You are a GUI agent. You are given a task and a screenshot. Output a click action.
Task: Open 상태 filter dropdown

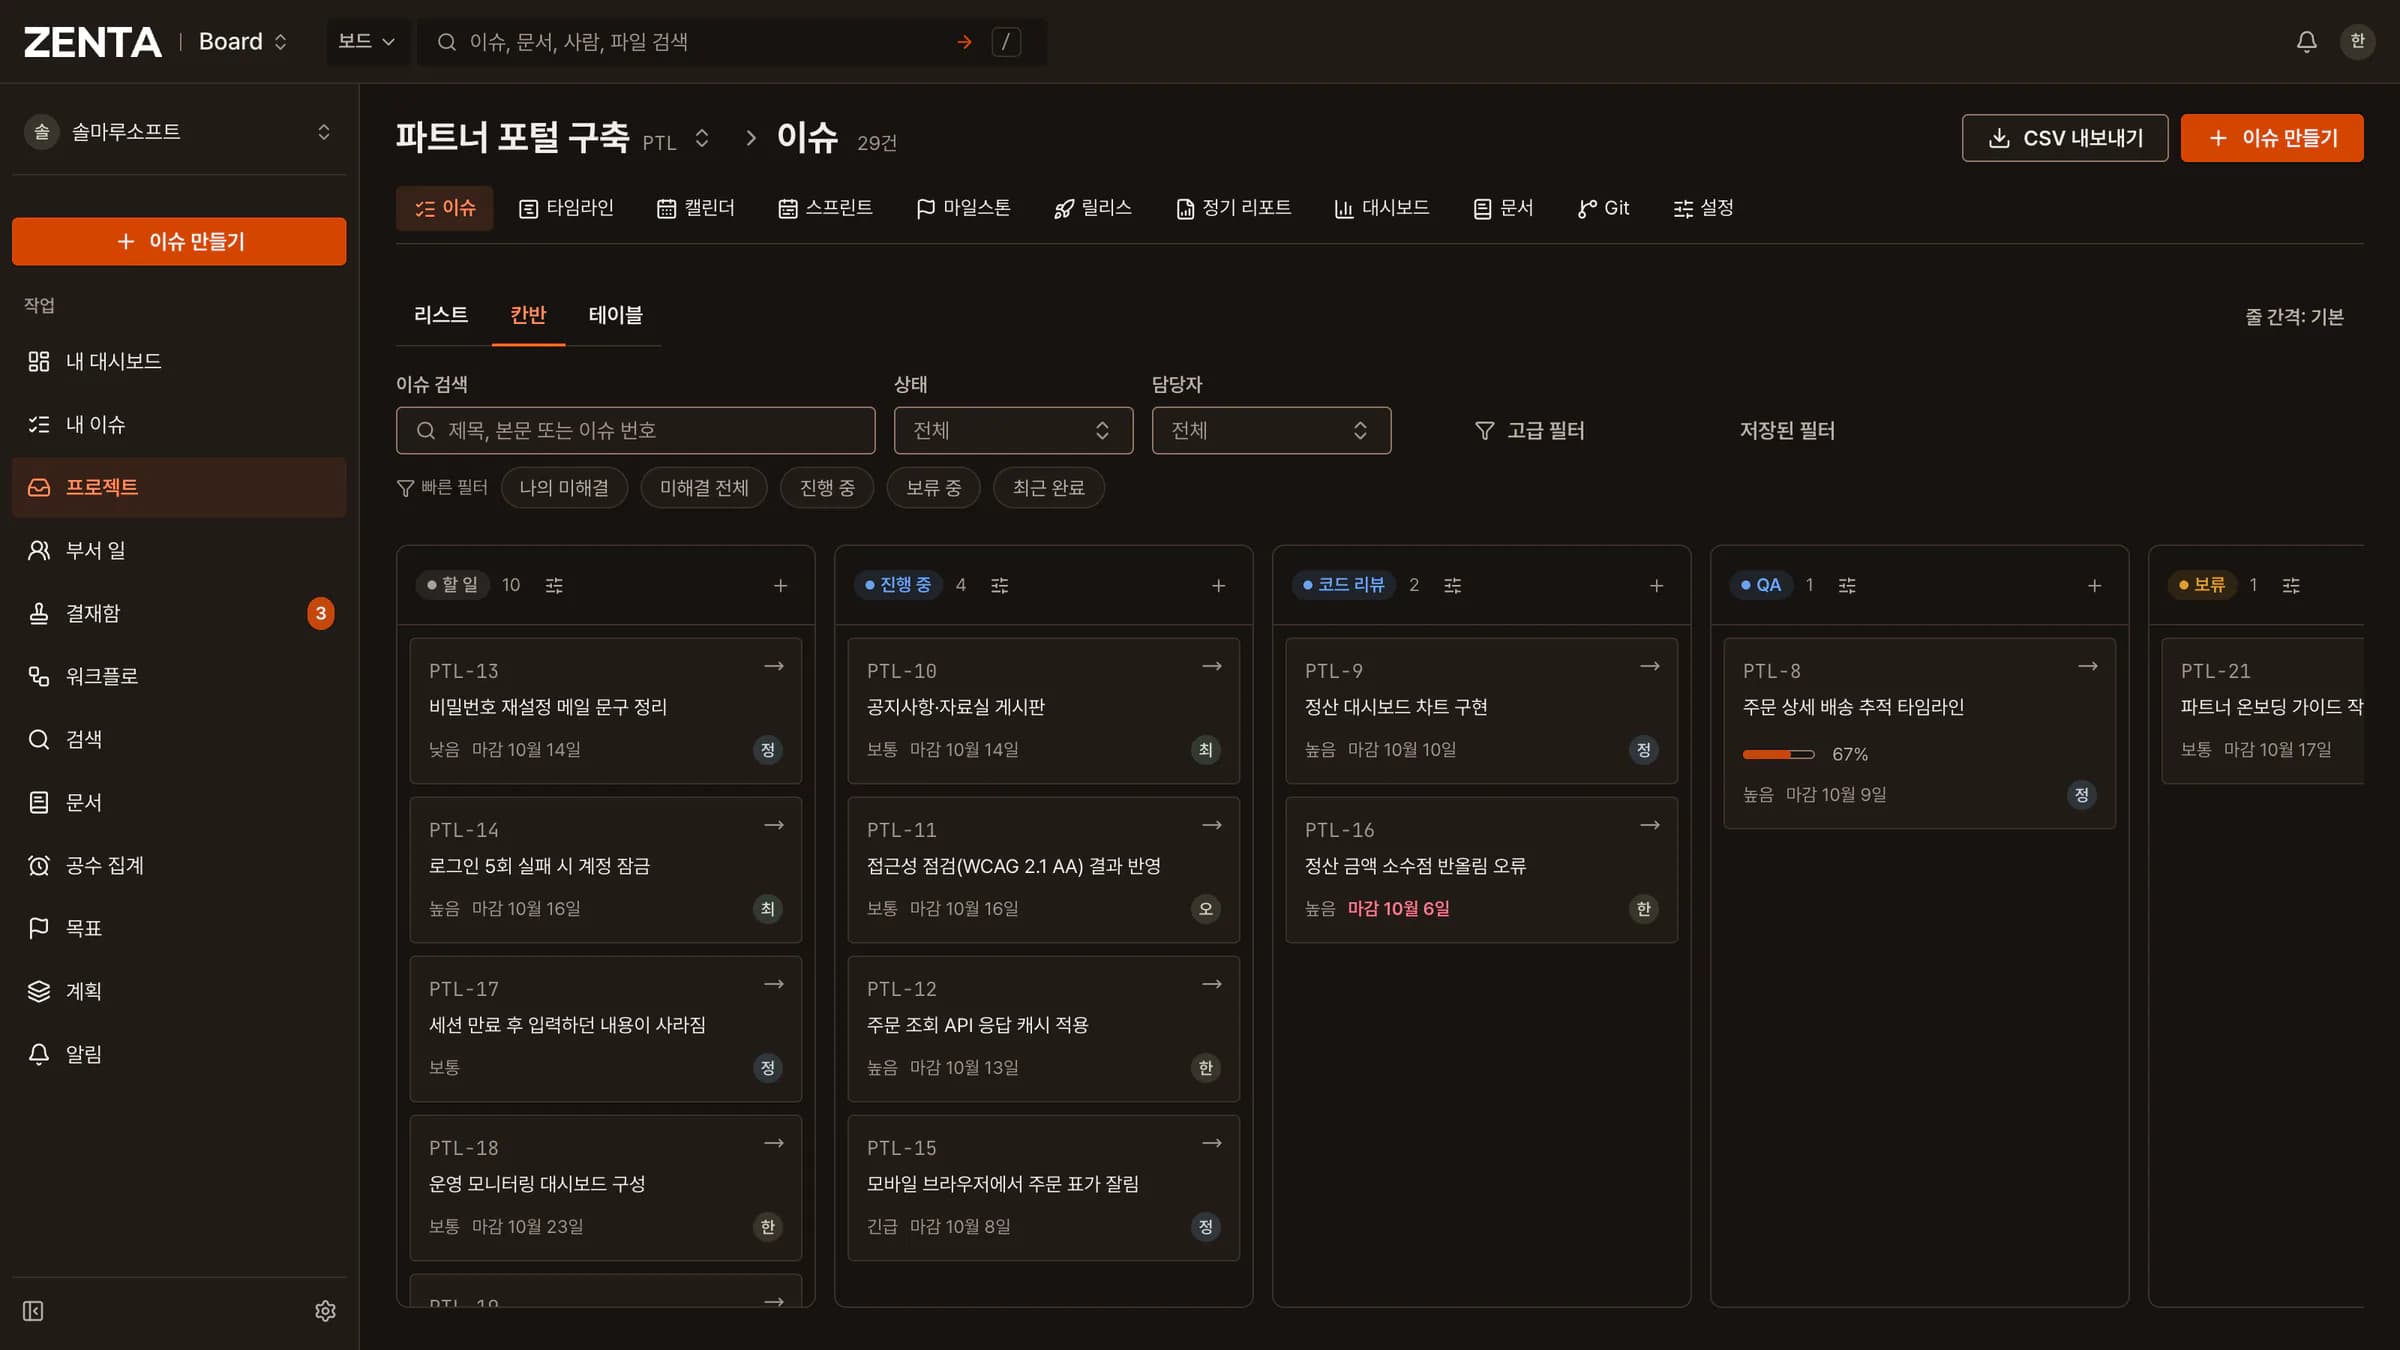(1013, 430)
